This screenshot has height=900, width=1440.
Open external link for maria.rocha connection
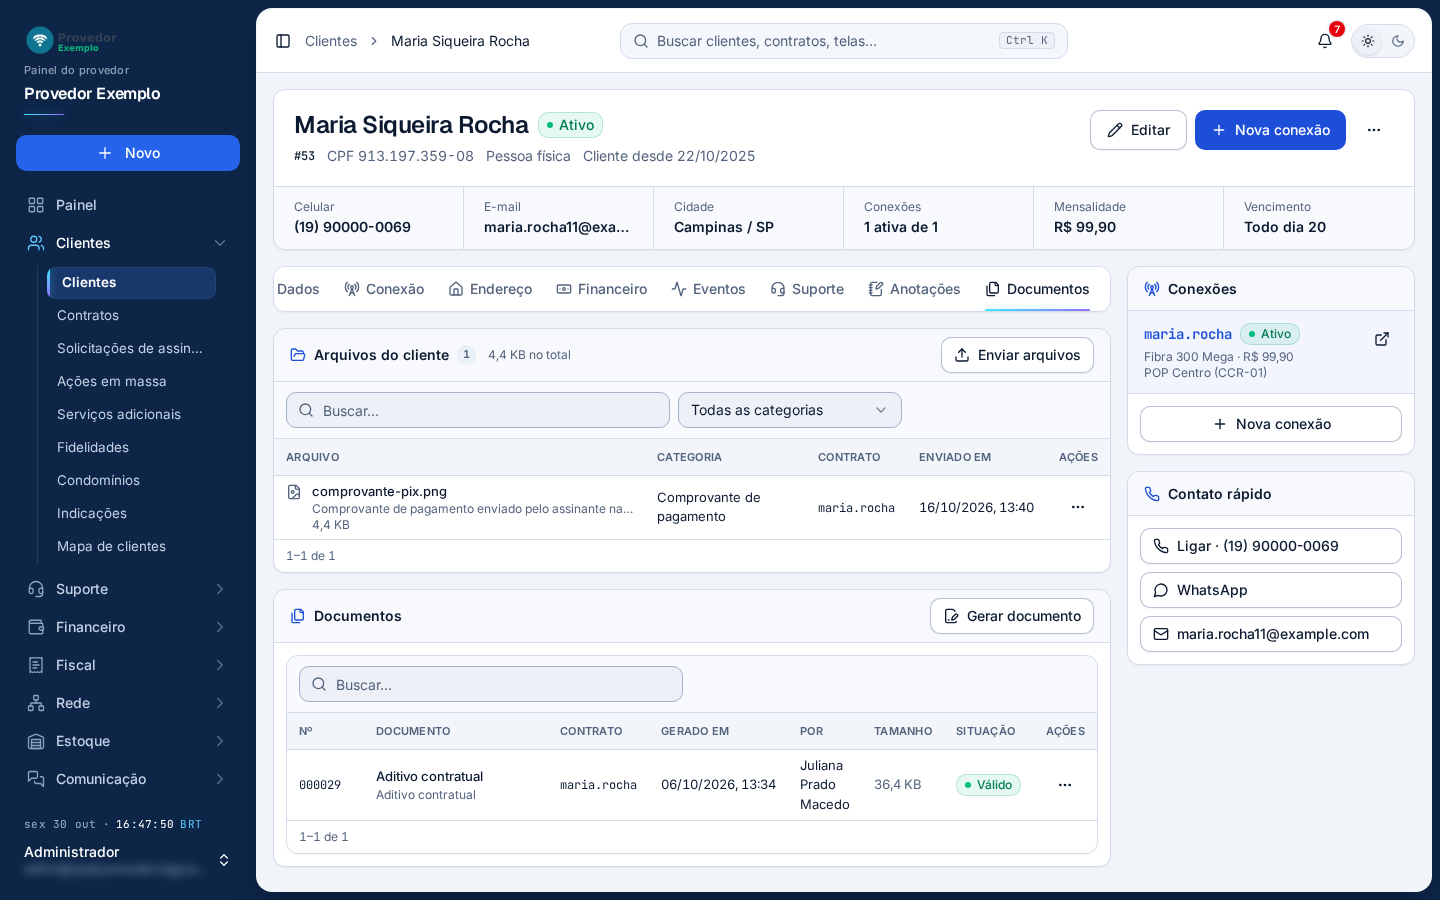[x=1382, y=339]
